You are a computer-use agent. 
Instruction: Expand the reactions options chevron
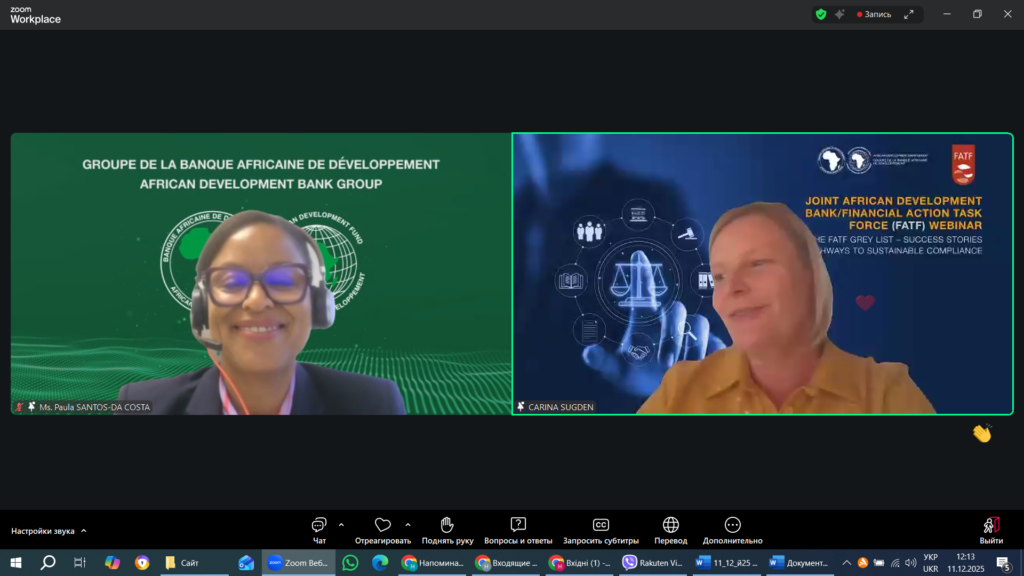(x=408, y=524)
